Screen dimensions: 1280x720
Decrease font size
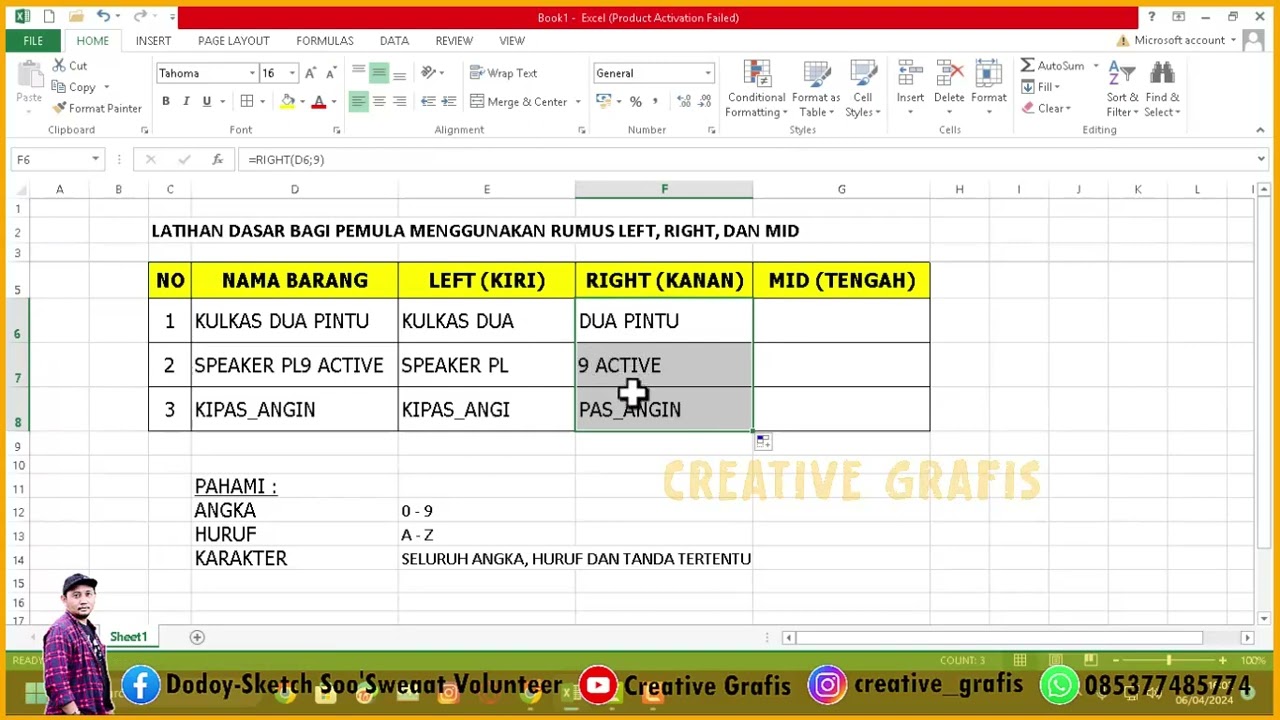330,73
